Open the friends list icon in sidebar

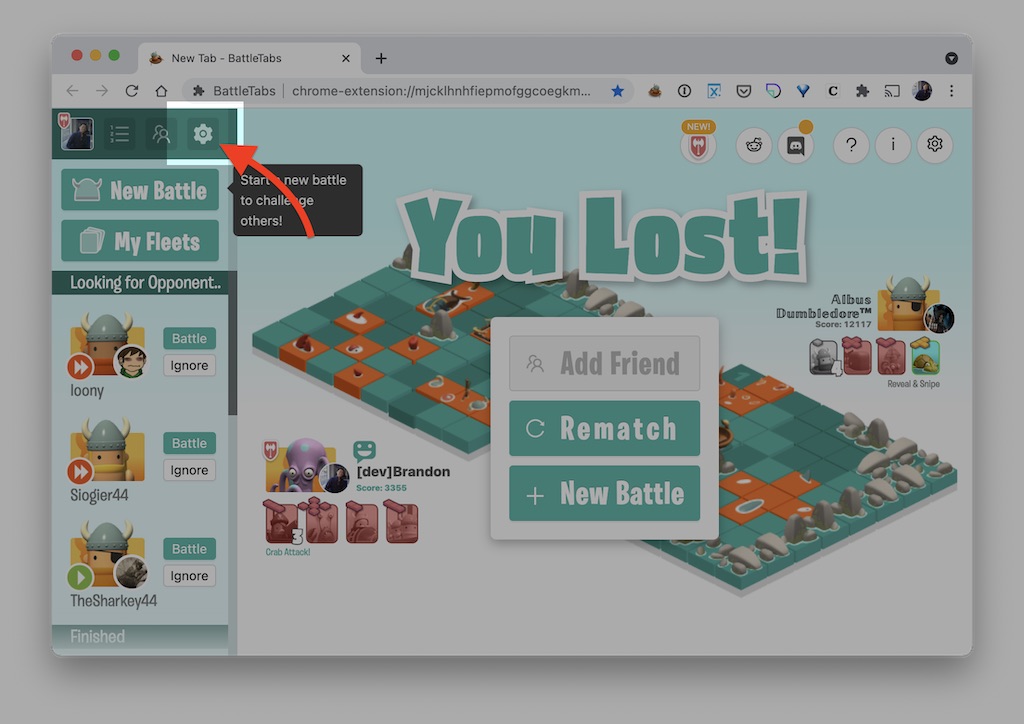coord(161,134)
